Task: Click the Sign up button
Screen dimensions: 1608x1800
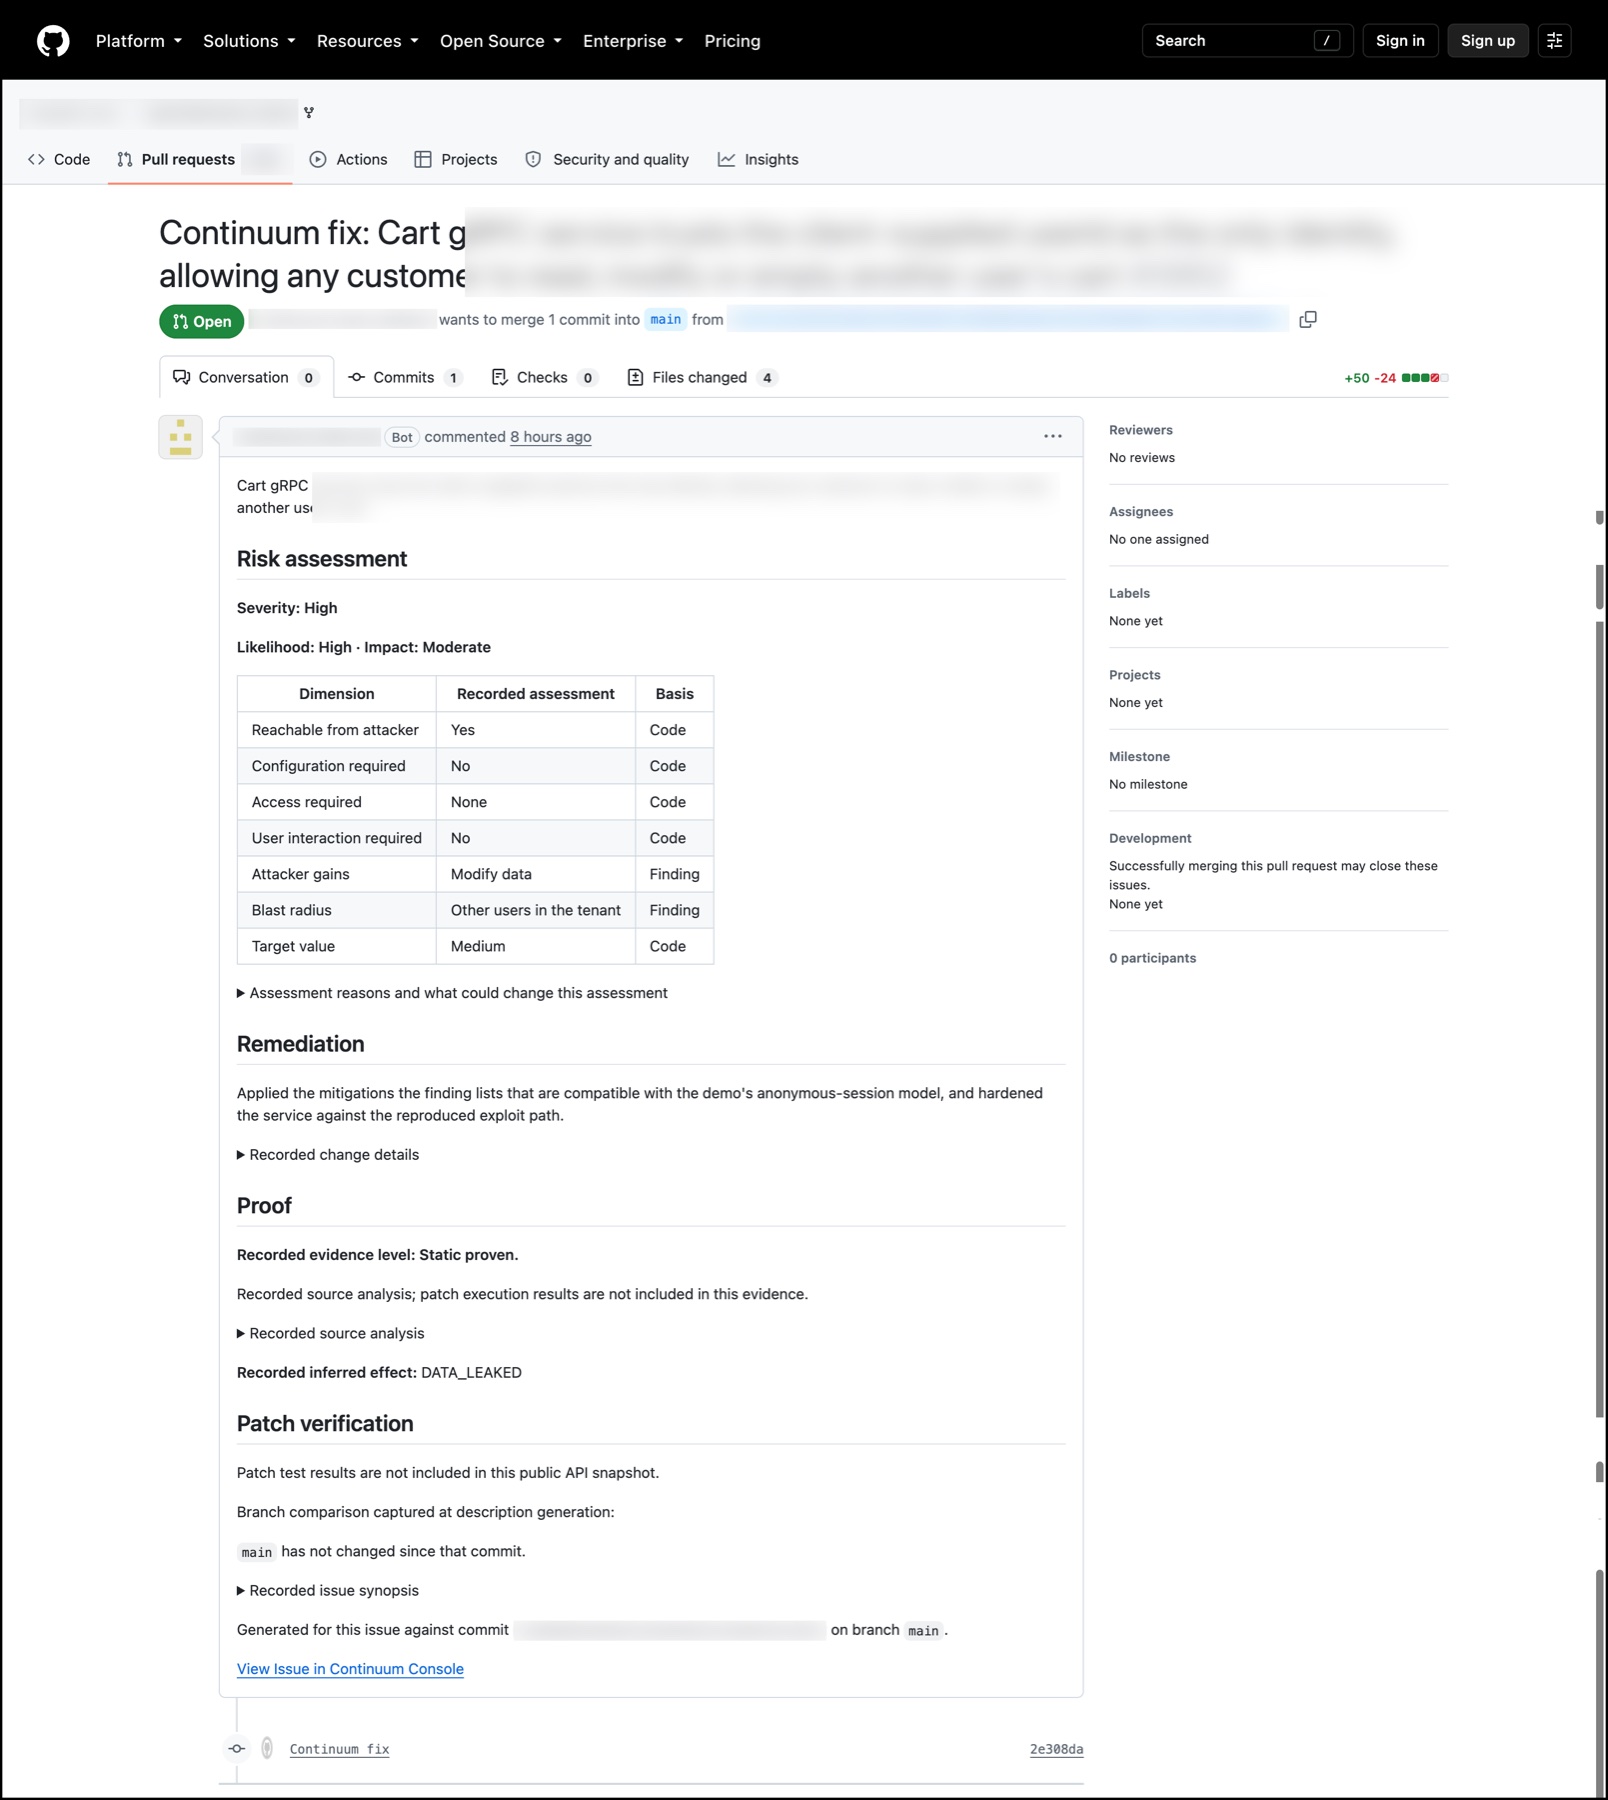Action: point(1487,41)
